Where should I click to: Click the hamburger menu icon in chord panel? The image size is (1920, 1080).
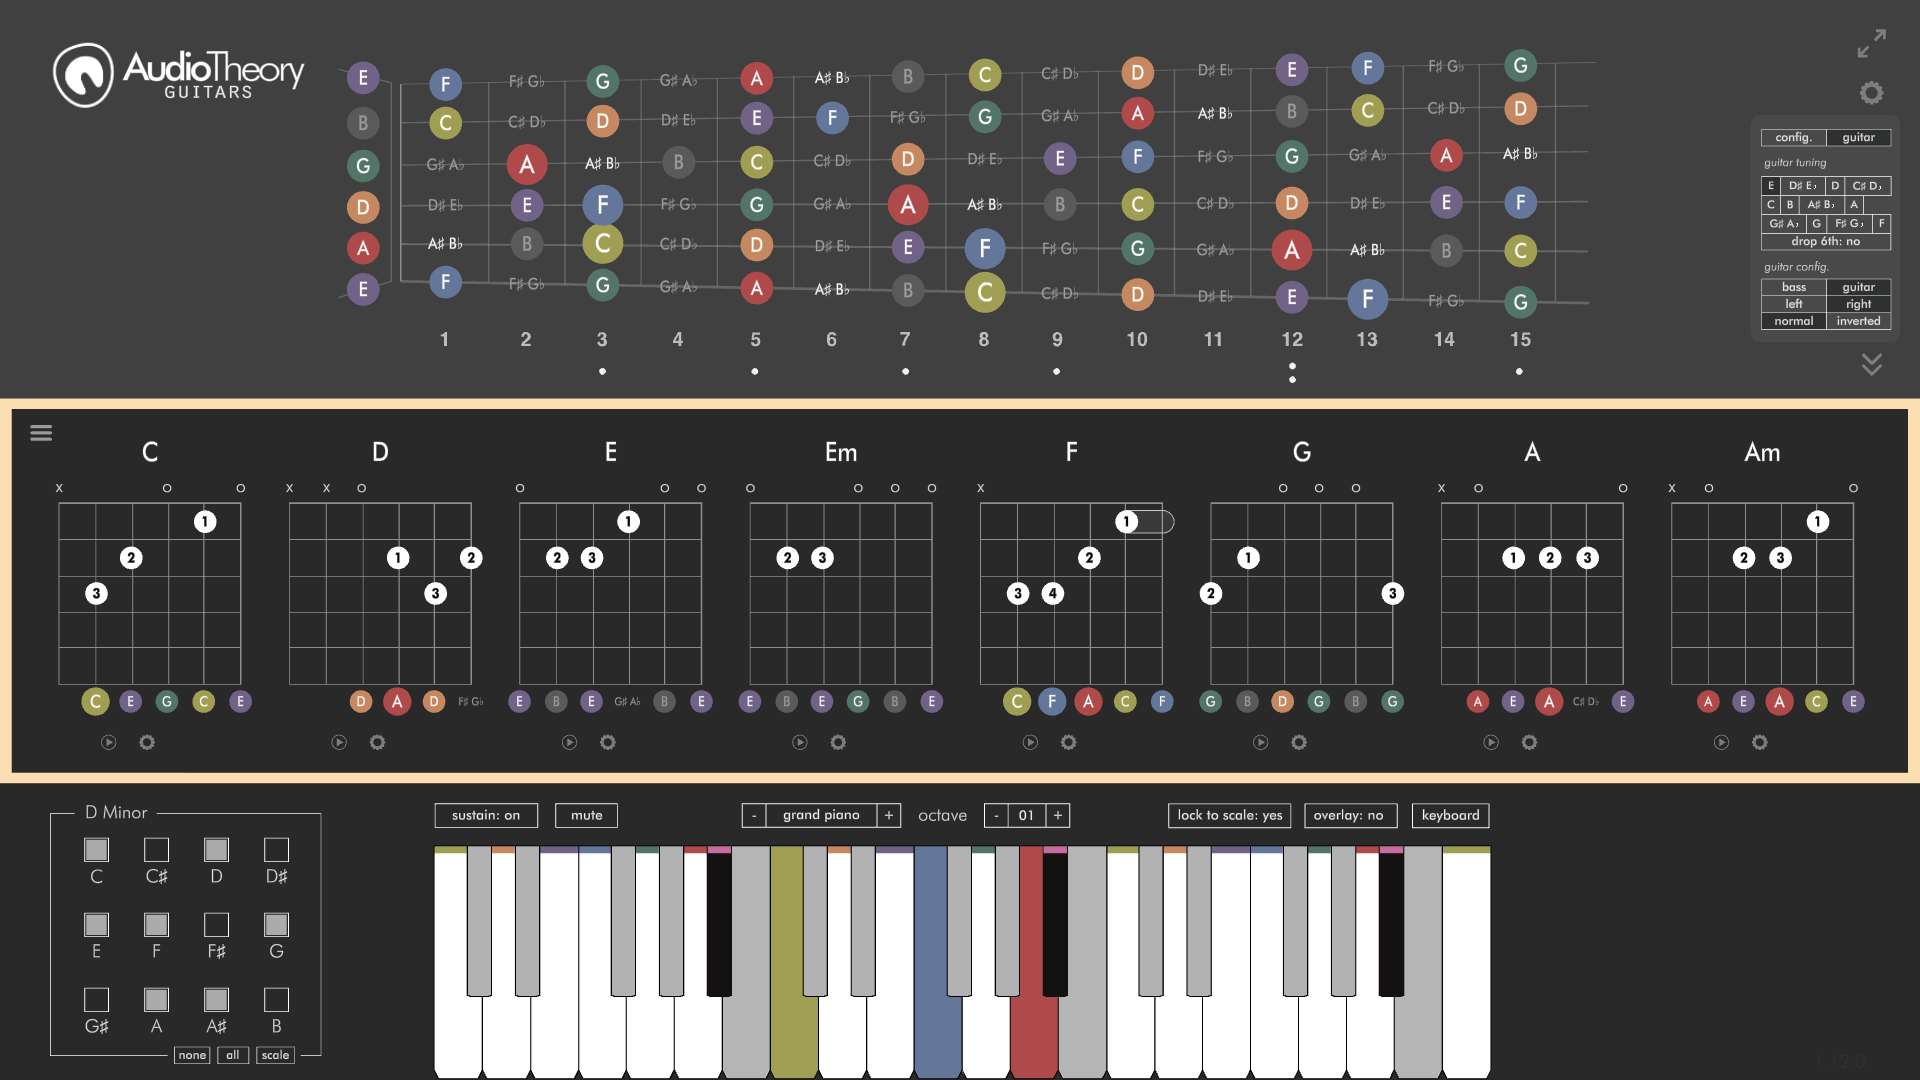coord(41,433)
